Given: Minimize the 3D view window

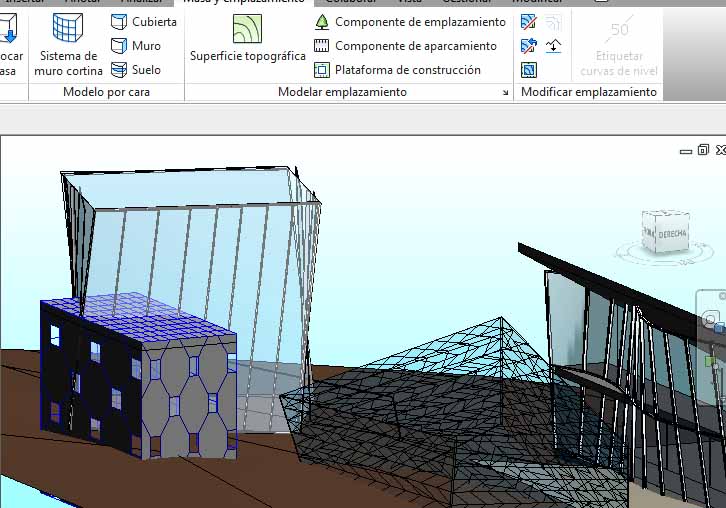Looking at the screenshot, I should click(x=686, y=150).
